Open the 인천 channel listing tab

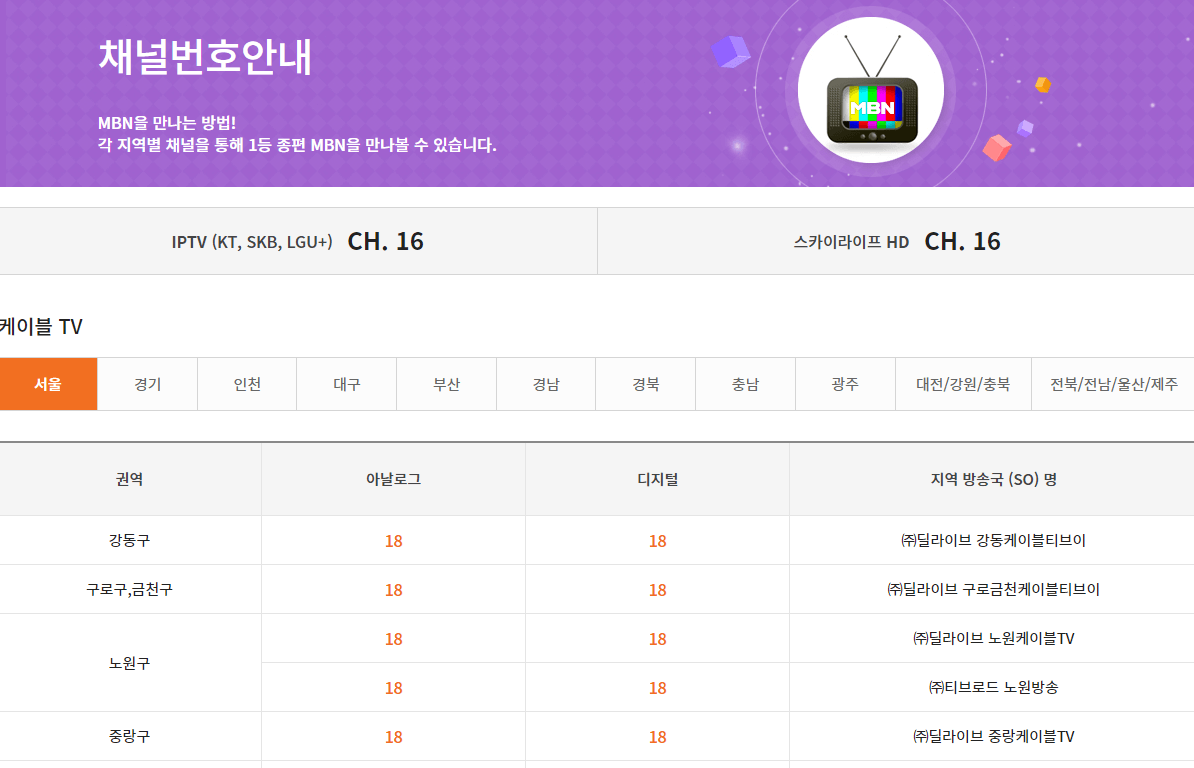[246, 383]
